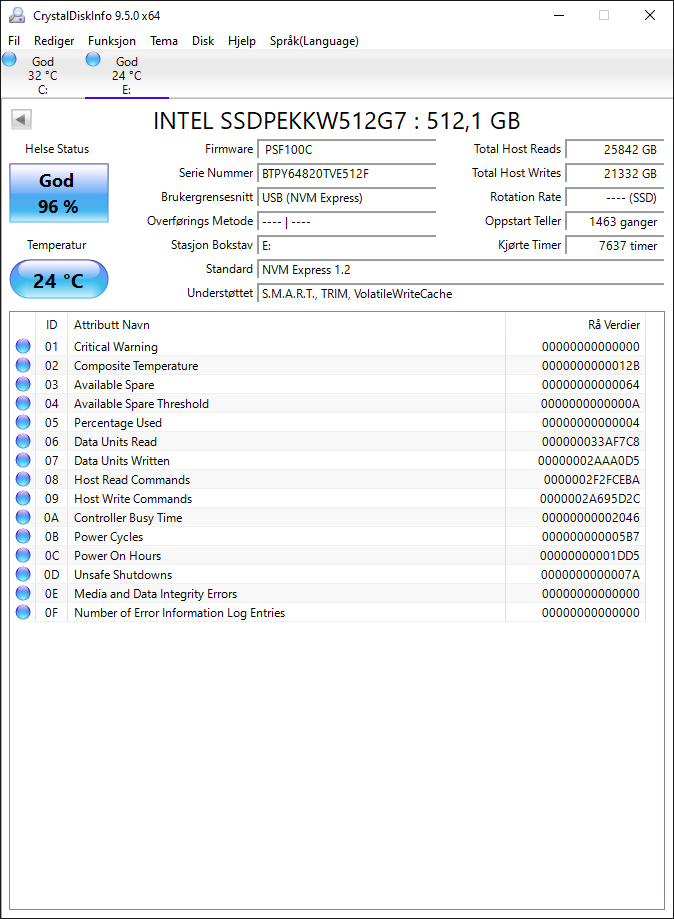Select the C: disk tab at 32 °C
674x919 pixels.
42,75
